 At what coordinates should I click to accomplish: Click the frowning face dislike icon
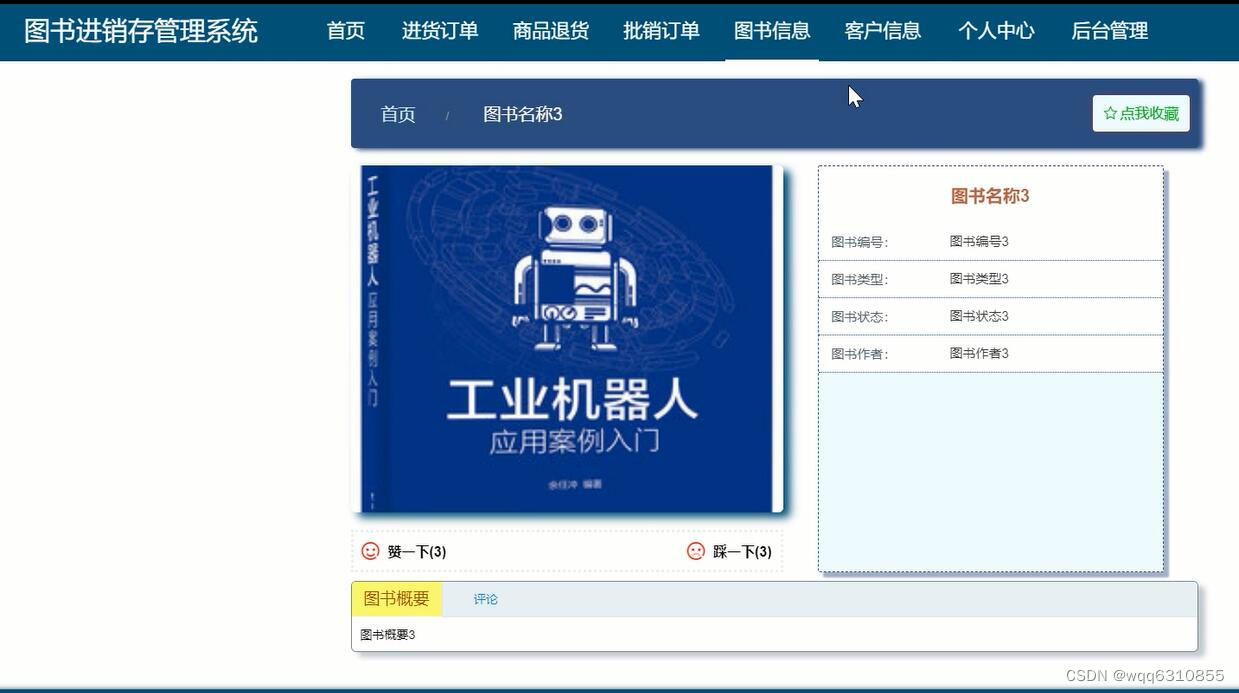696,551
